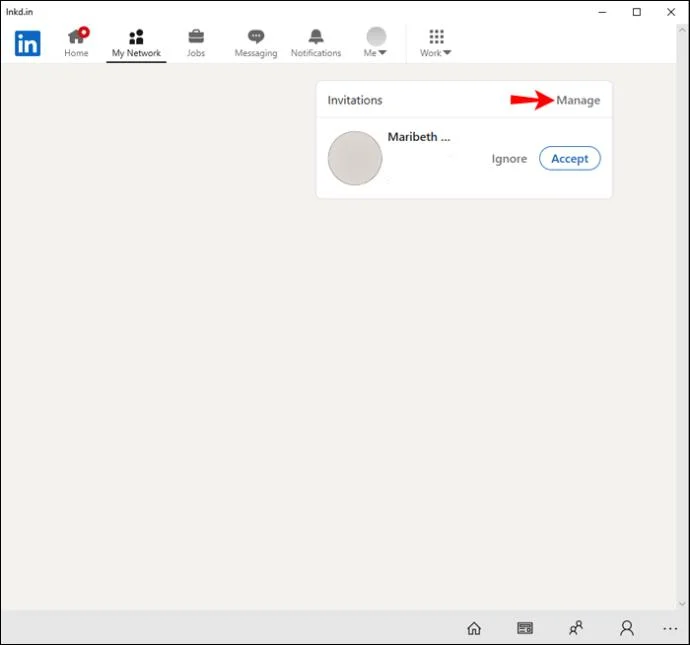
Task: Open the Jobs briefcase tab
Action: (x=196, y=43)
